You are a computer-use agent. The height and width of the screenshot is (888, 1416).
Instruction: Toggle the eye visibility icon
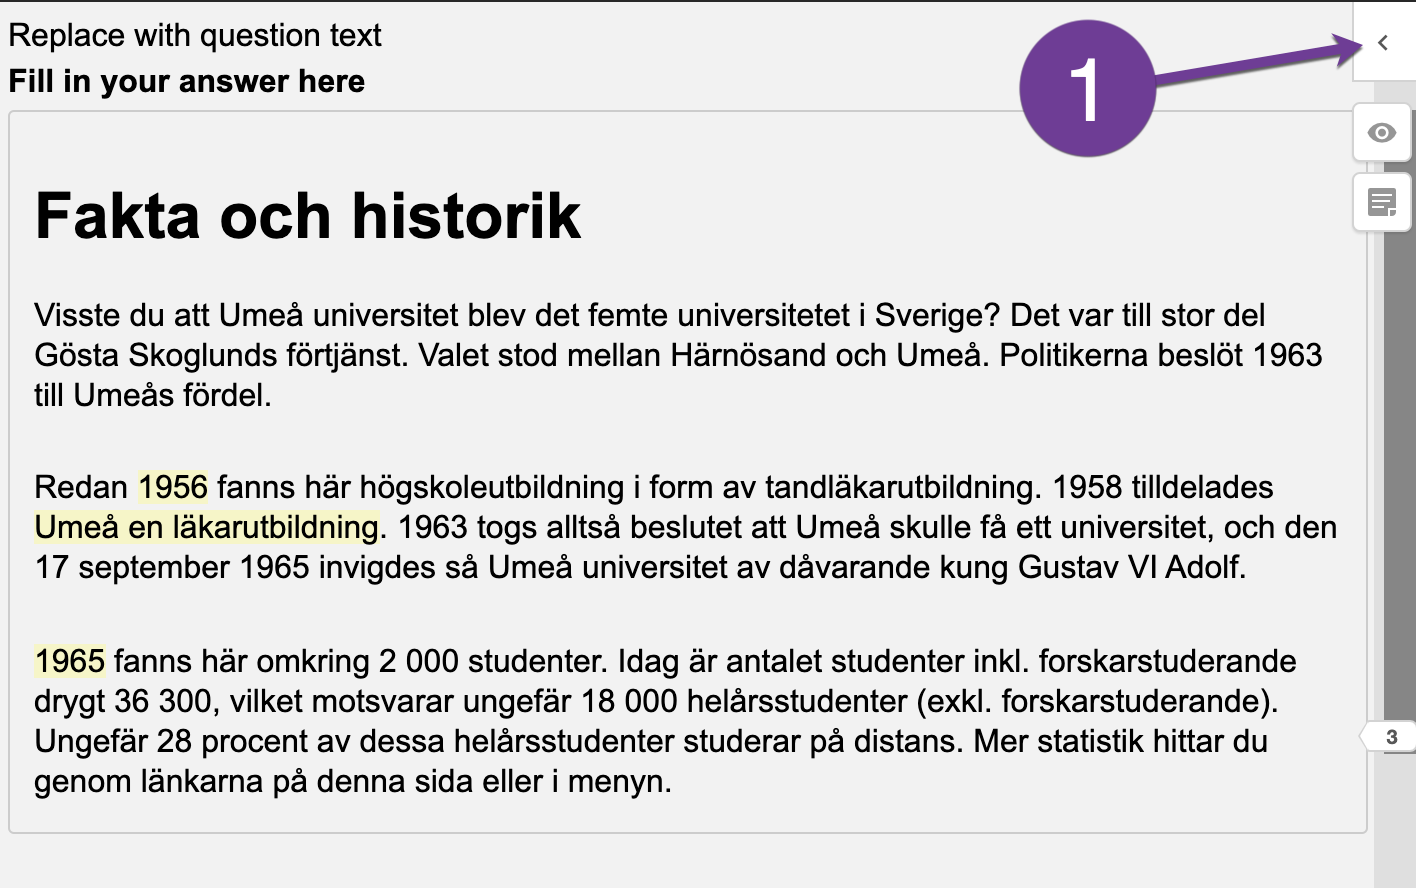point(1382,133)
